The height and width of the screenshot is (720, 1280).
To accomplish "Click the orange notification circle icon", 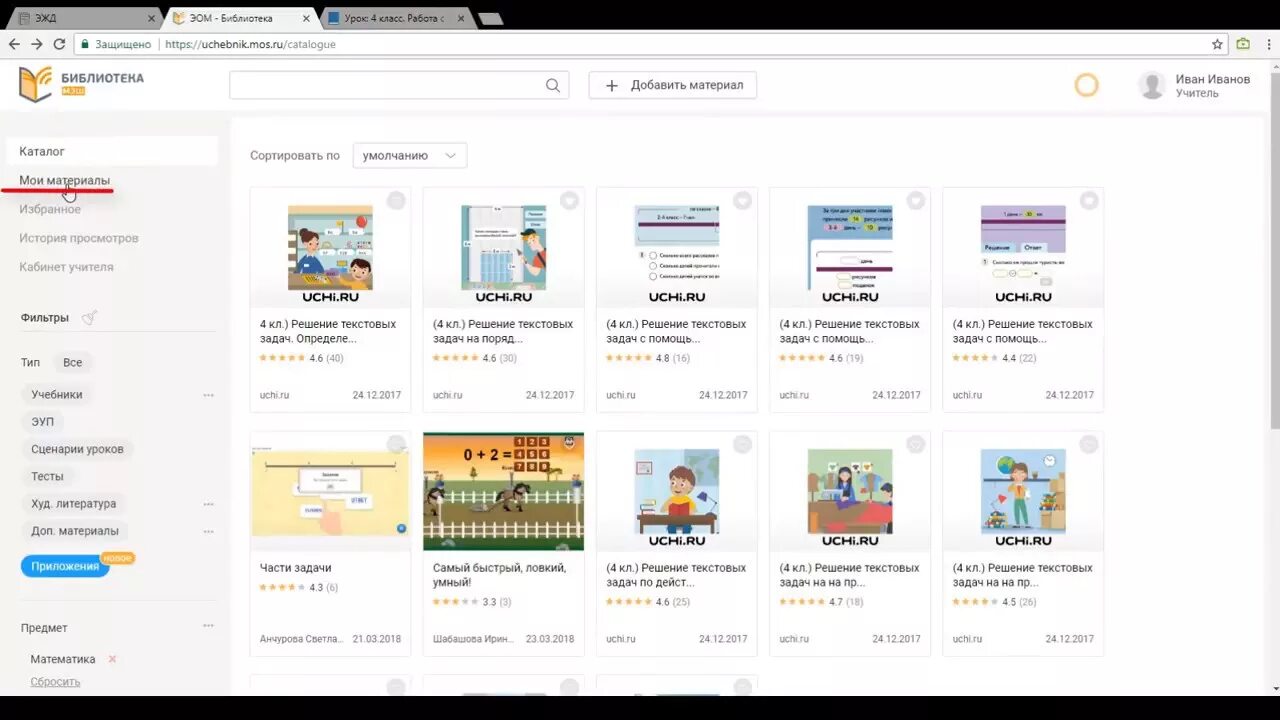I will click(1086, 85).
